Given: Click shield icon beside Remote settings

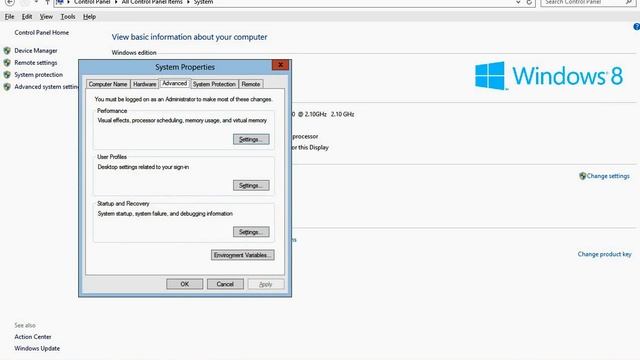Looking at the screenshot, I should (x=7, y=62).
